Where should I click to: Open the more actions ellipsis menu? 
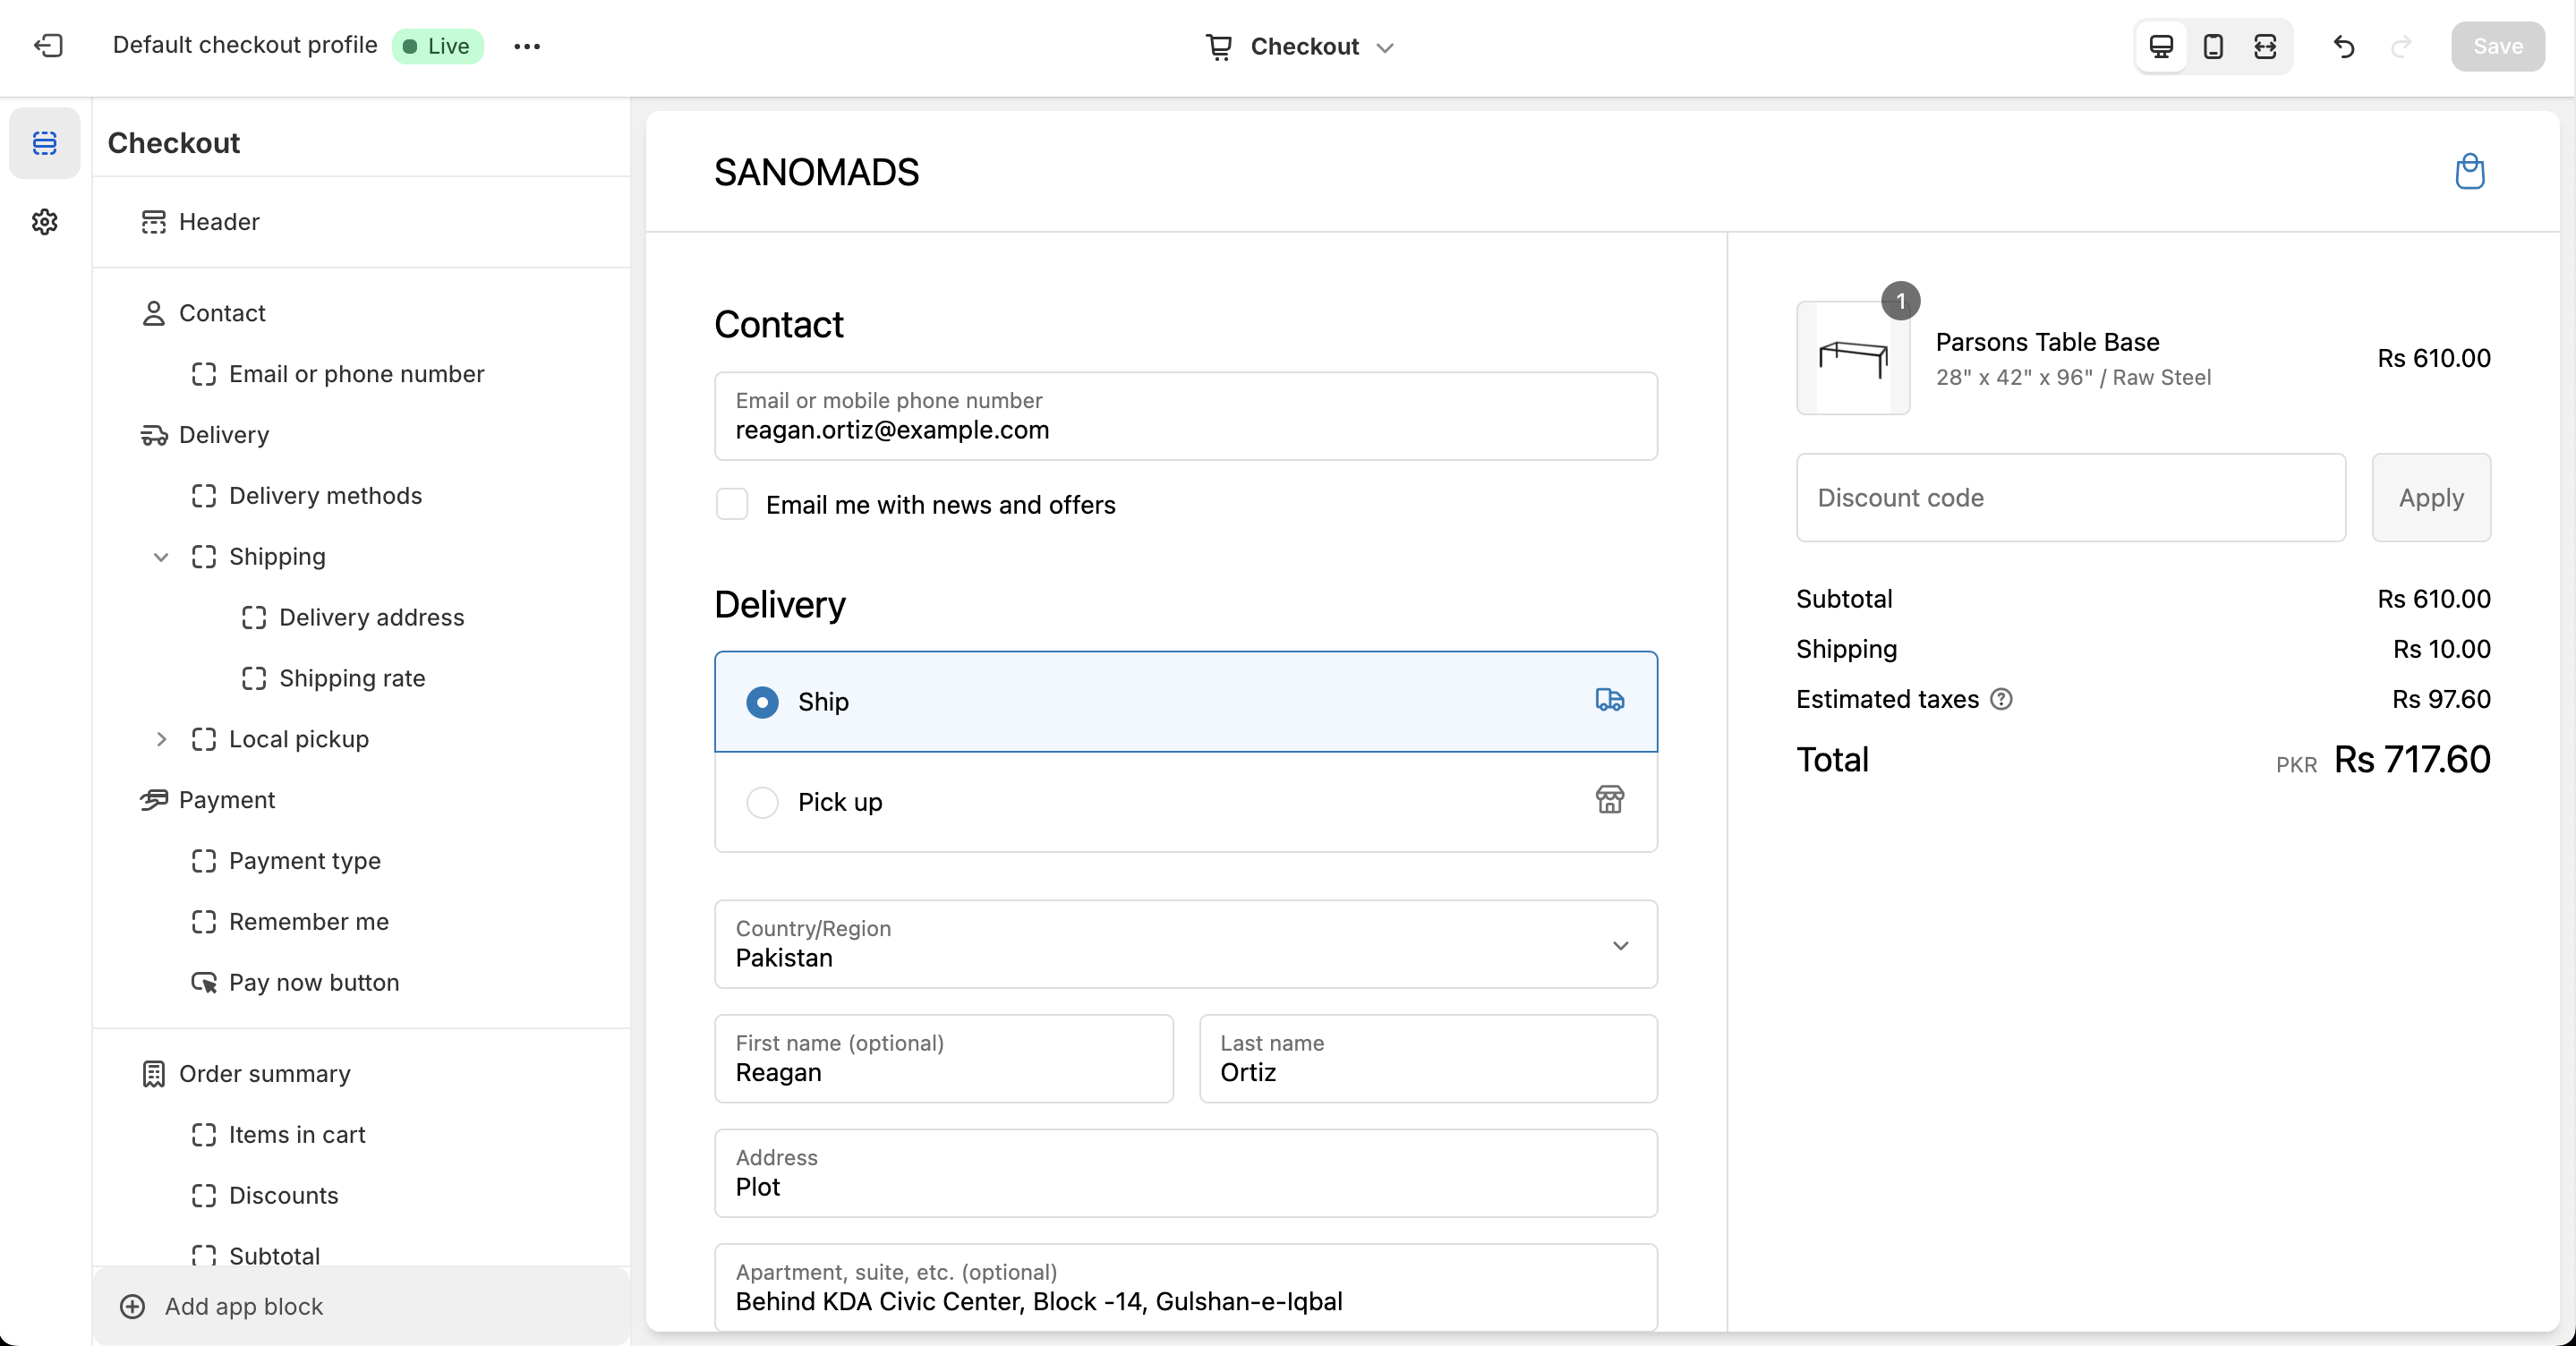click(527, 46)
